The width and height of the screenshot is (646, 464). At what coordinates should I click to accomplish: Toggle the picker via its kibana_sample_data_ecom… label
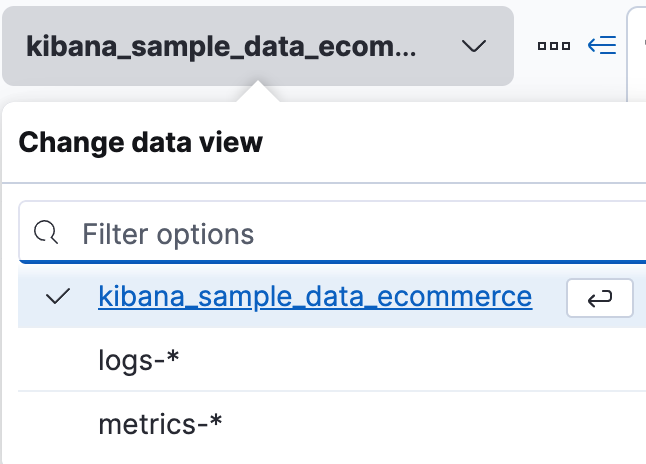click(220, 46)
